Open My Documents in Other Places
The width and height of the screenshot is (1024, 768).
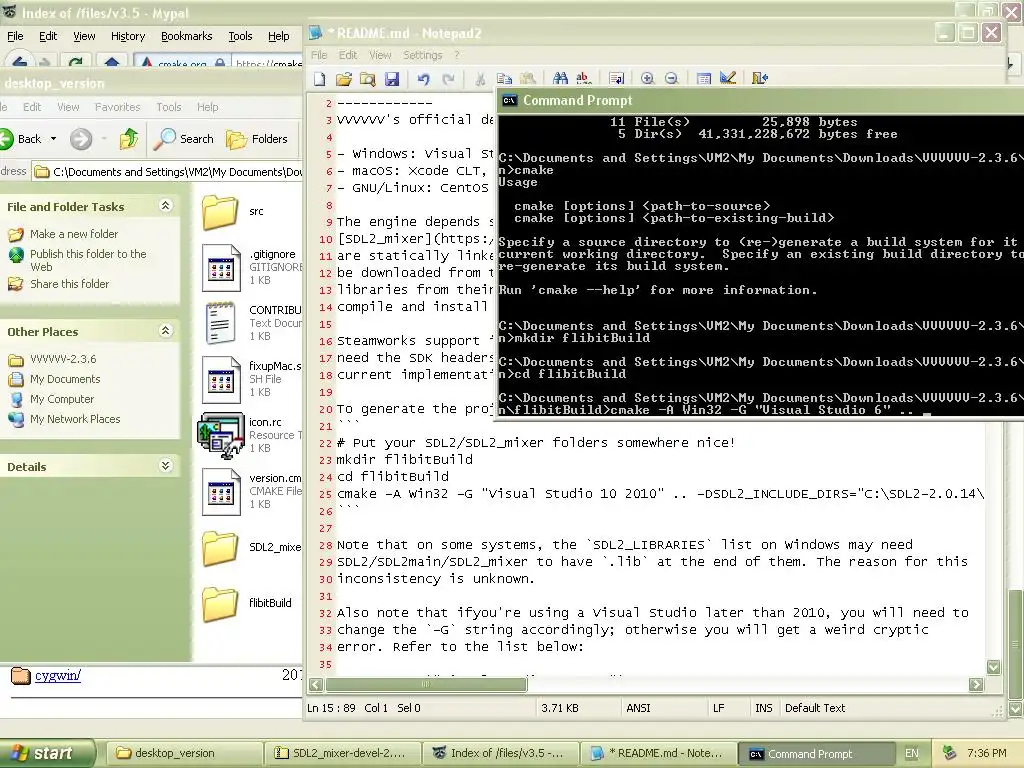point(65,379)
